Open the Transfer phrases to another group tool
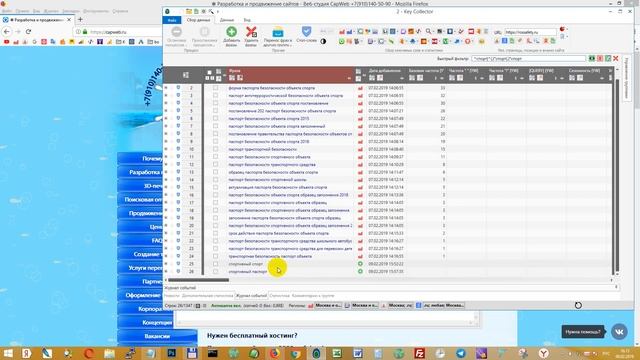The image size is (640, 360). click(x=278, y=36)
